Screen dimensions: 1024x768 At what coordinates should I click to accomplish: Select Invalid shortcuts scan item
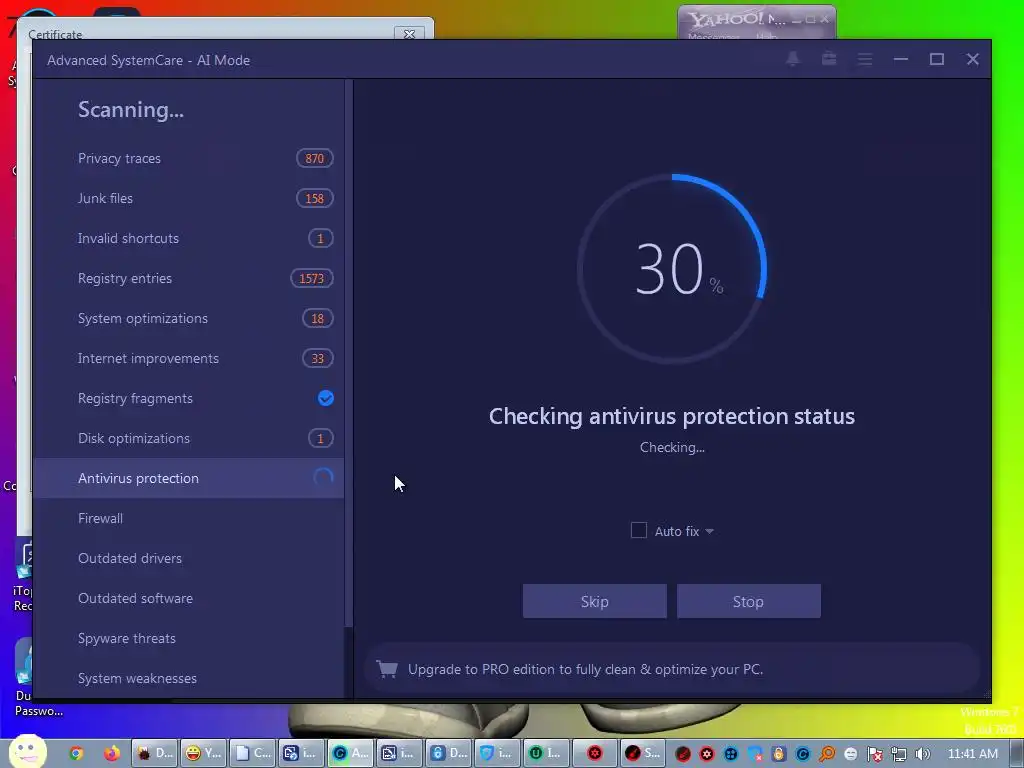coord(189,238)
